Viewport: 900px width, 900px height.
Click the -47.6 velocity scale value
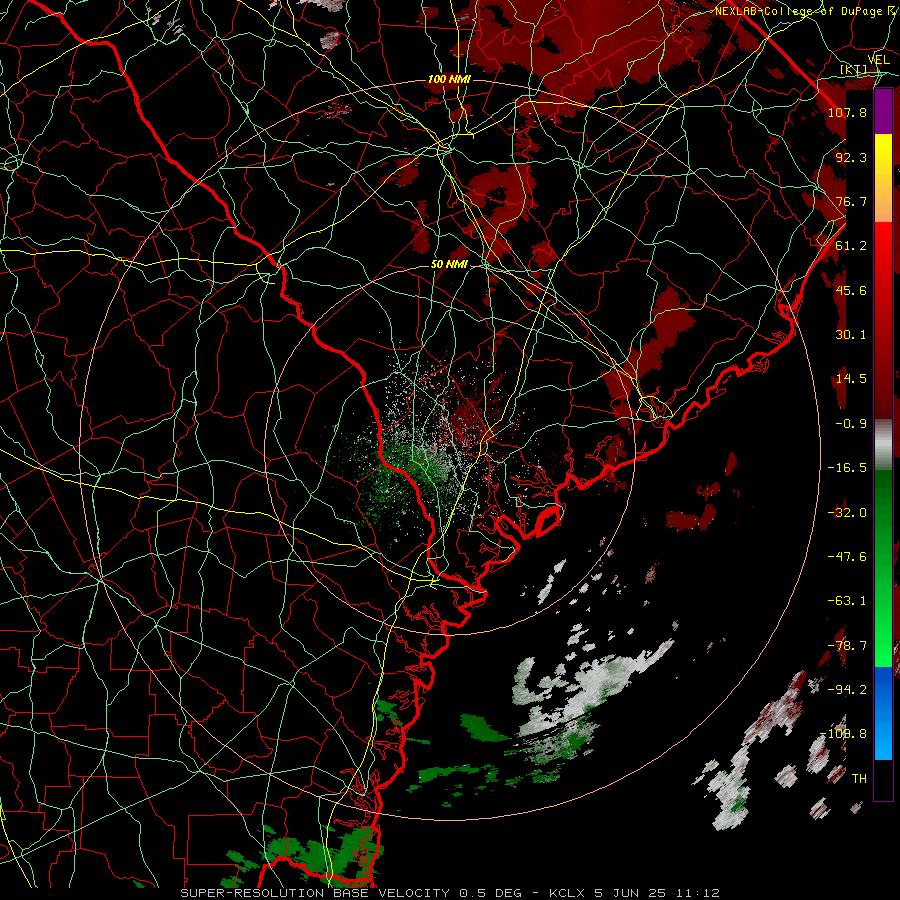coord(847,557)
